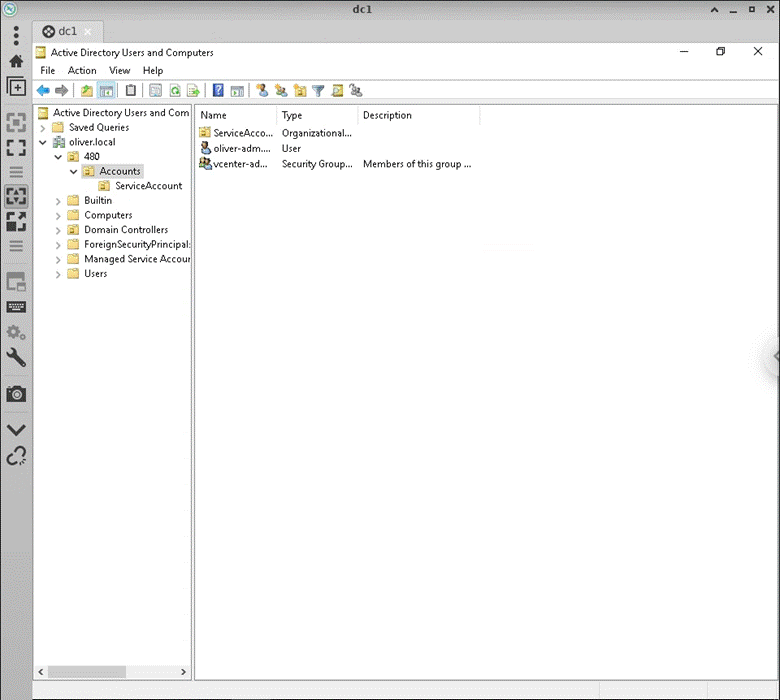Sort by the Description column header
The width and height of the screenshot is (780, 700).
tap(419, 115)
